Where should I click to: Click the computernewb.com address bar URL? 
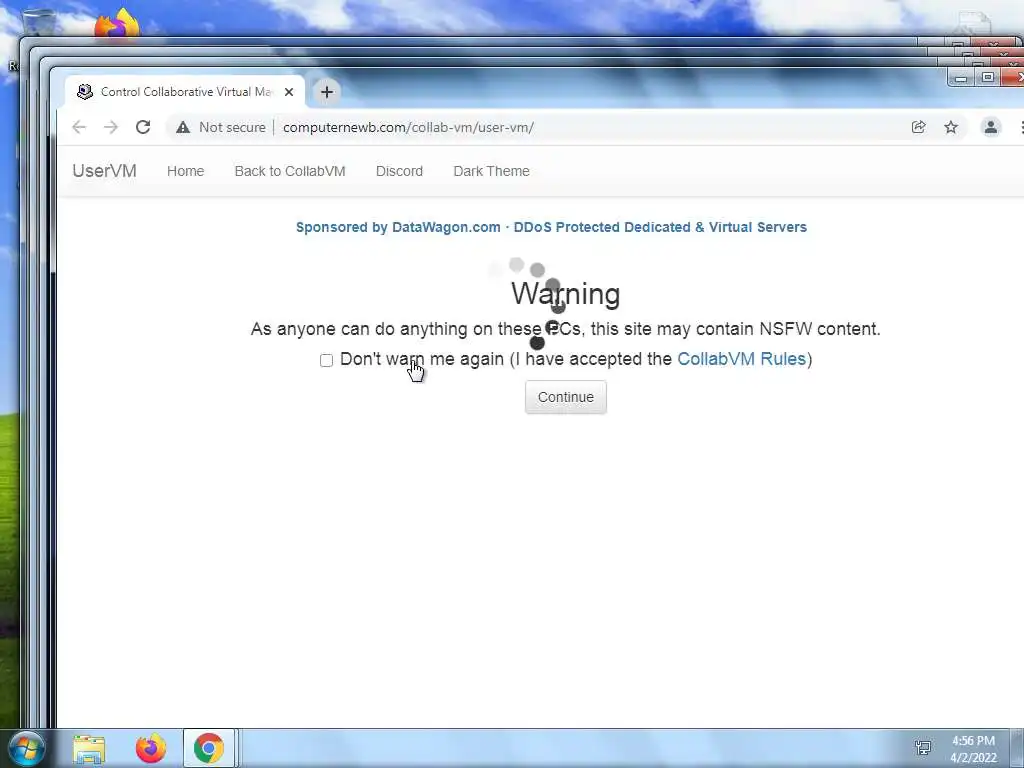coord(408,127)
